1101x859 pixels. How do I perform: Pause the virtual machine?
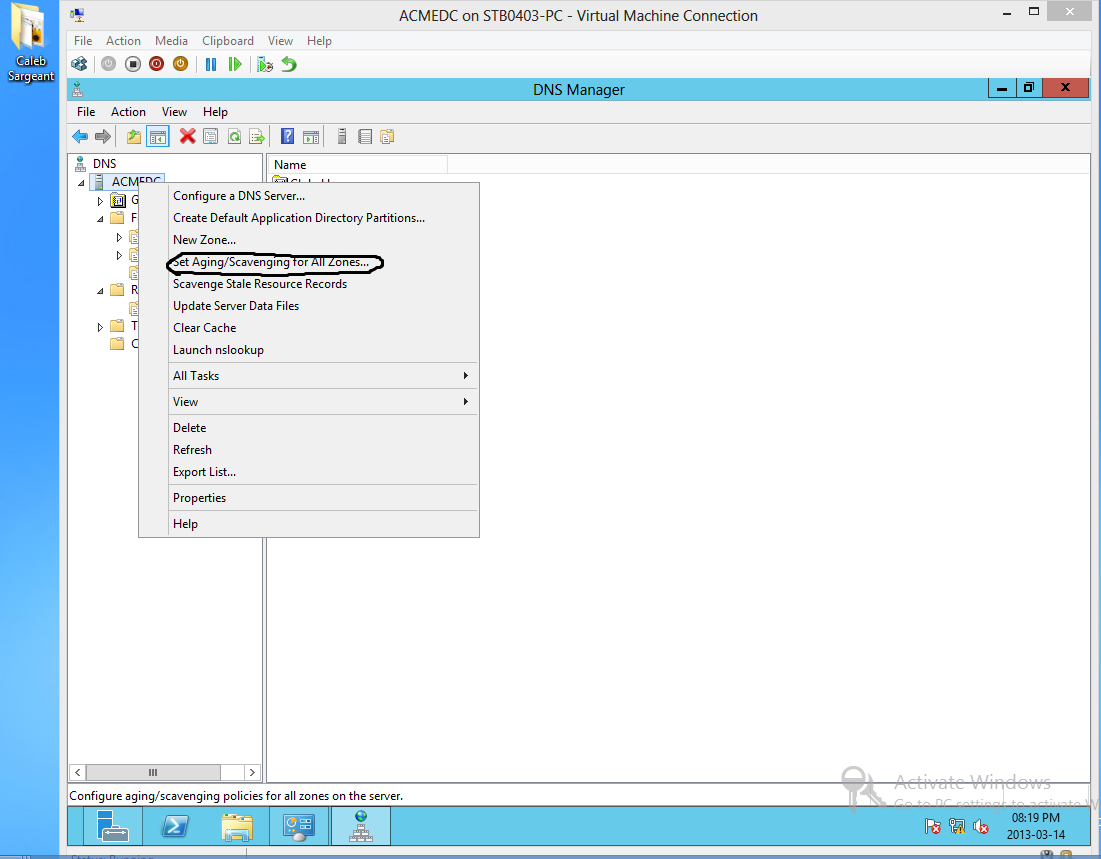click(211, 64)
